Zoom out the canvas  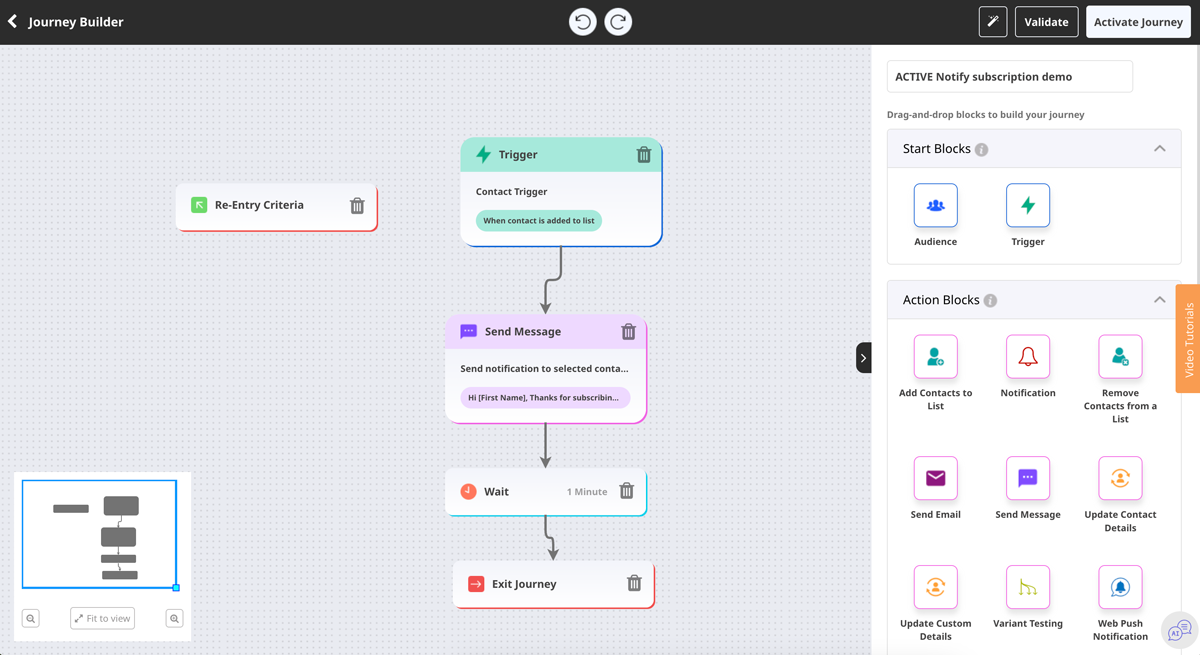click(x=31, y=619)
